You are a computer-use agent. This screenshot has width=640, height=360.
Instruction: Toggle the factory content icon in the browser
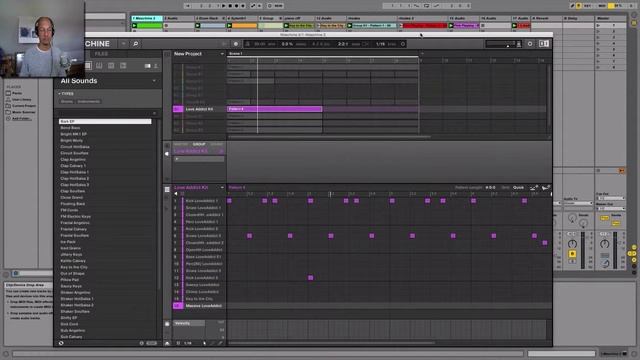[147, 66]
